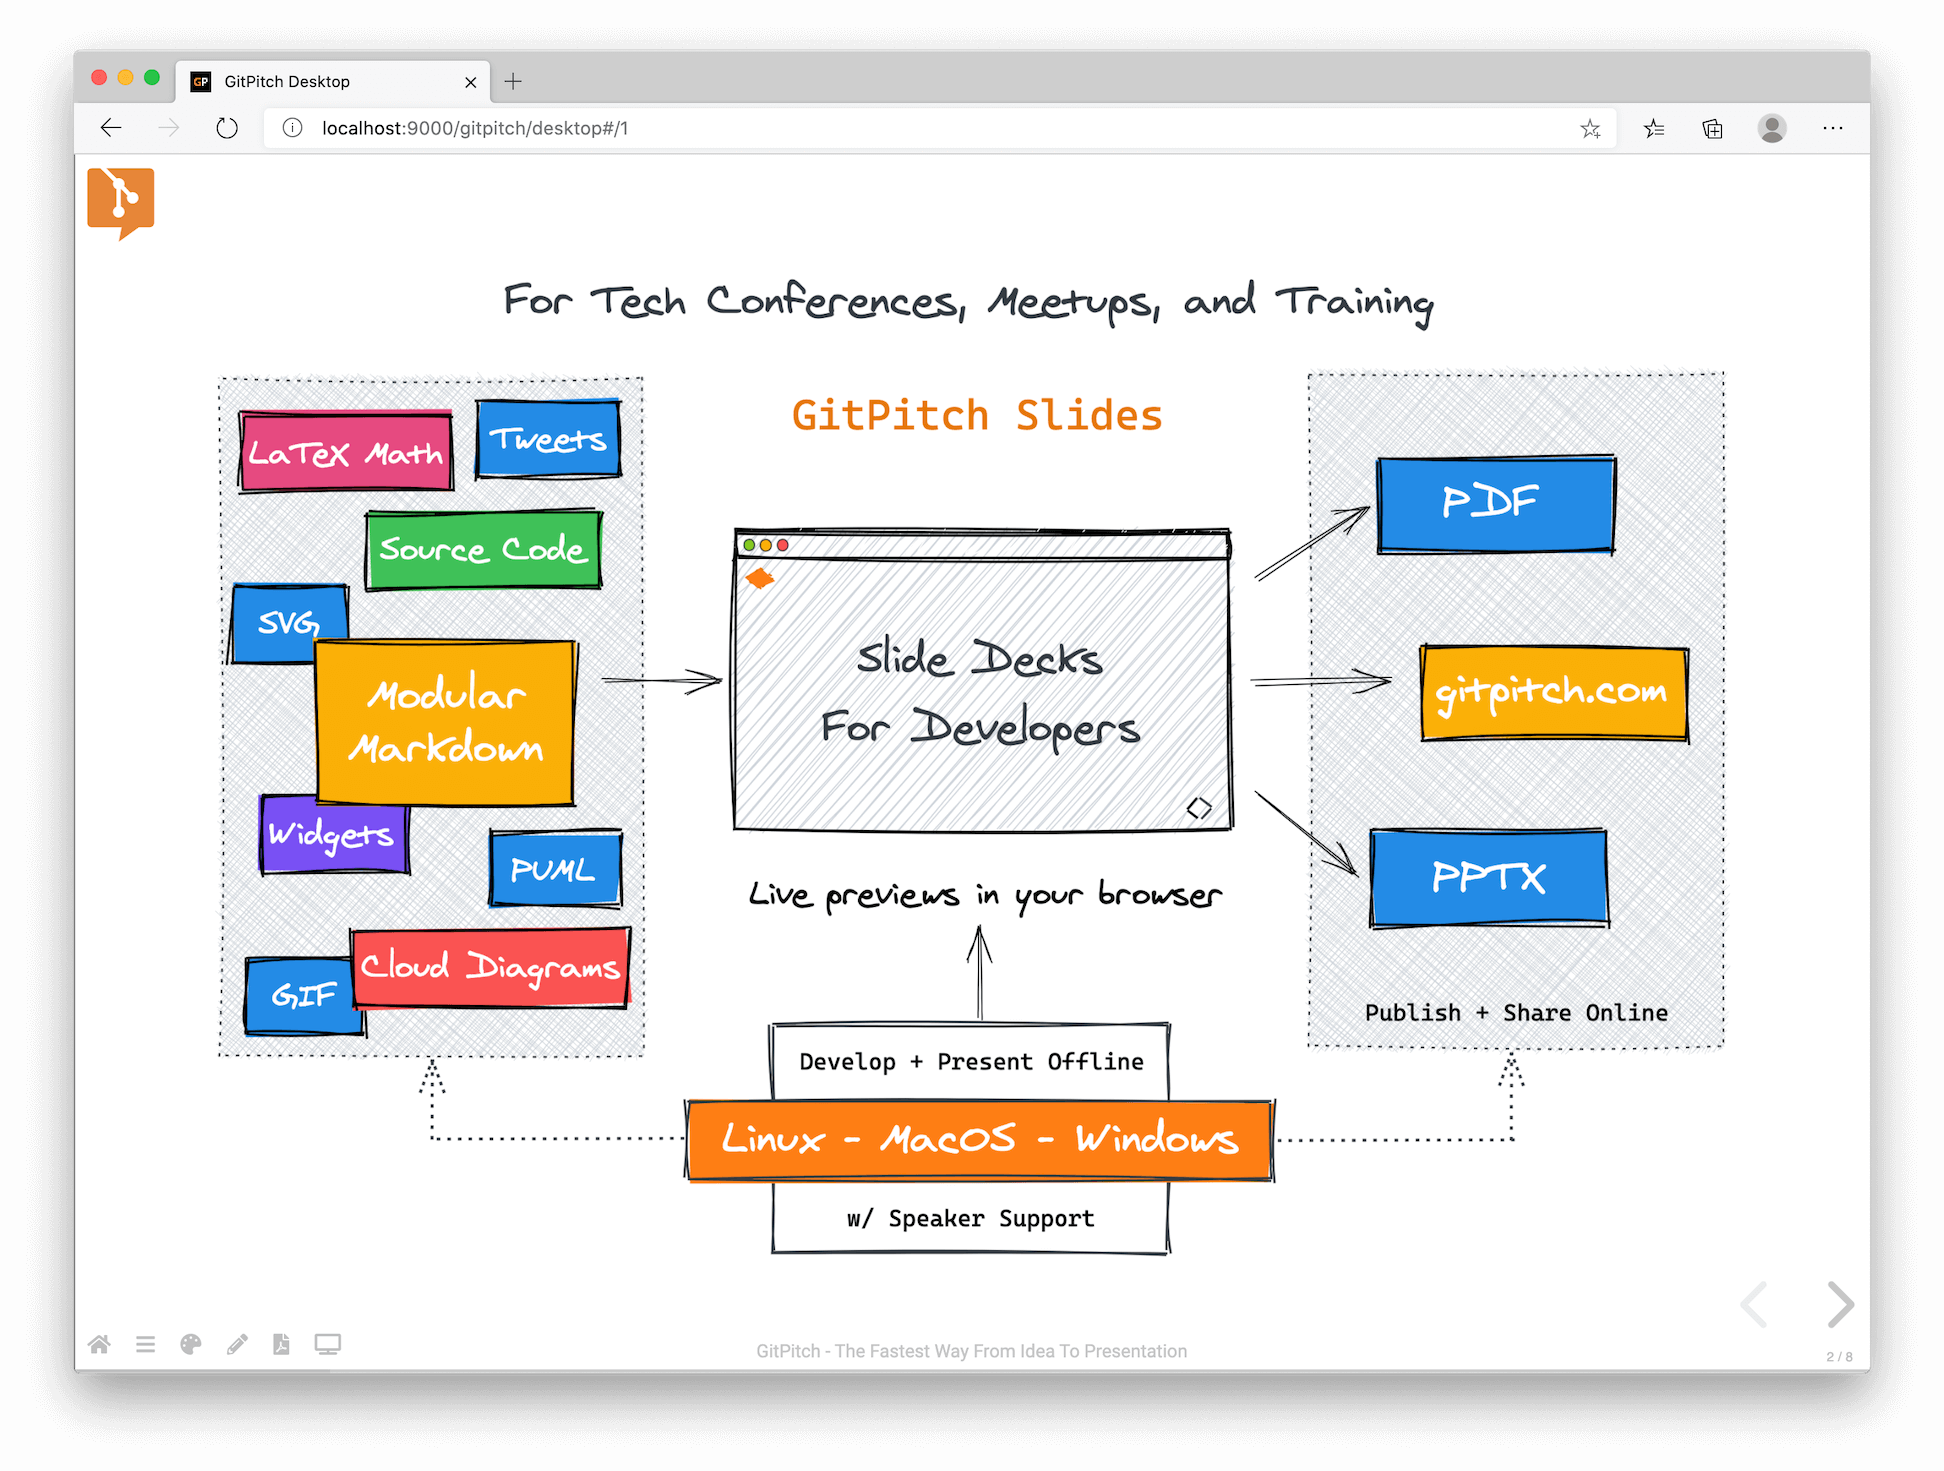Image resolution: width=1944 pixels, height=1471 pixels.
Task: Click the GitPitch Slides heading
Action: 977,415
